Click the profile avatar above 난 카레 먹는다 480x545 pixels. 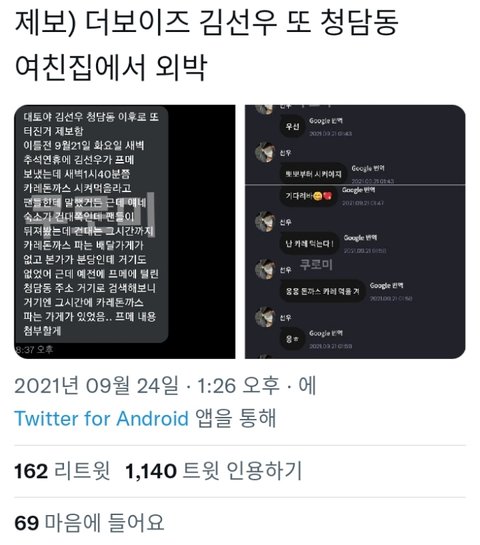point(265,221)
